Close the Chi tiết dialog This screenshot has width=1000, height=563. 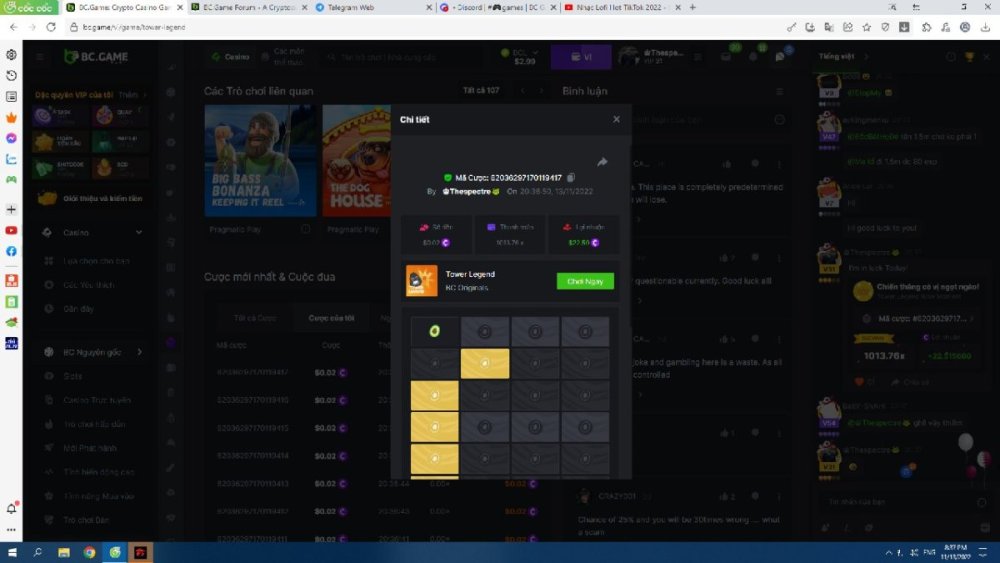pyautogui.click(x=616, y=119)
